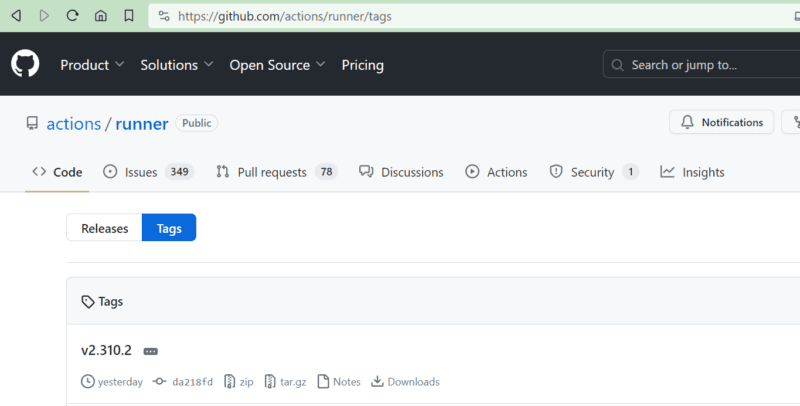Bookmark this page with bookmark icon
The width and height of the screenshot is (800, 406).
click(129, 16)
